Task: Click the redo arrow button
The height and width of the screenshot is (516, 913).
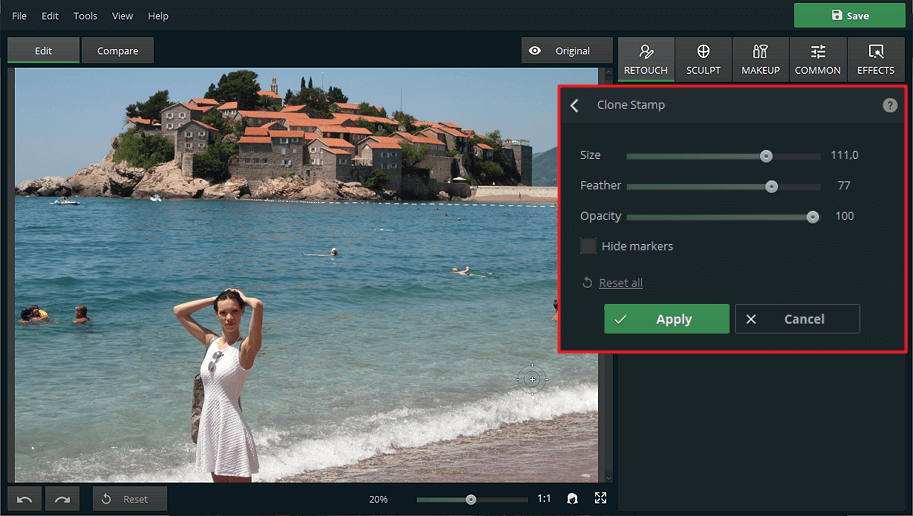Action: [62, 499]
